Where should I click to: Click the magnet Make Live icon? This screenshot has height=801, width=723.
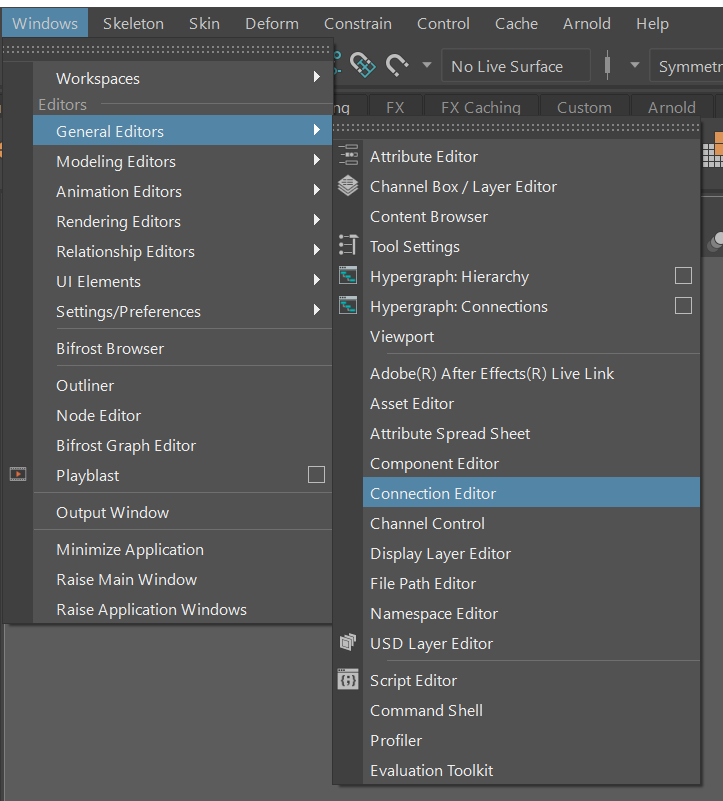pyautogui.click(x=397, y=66)
